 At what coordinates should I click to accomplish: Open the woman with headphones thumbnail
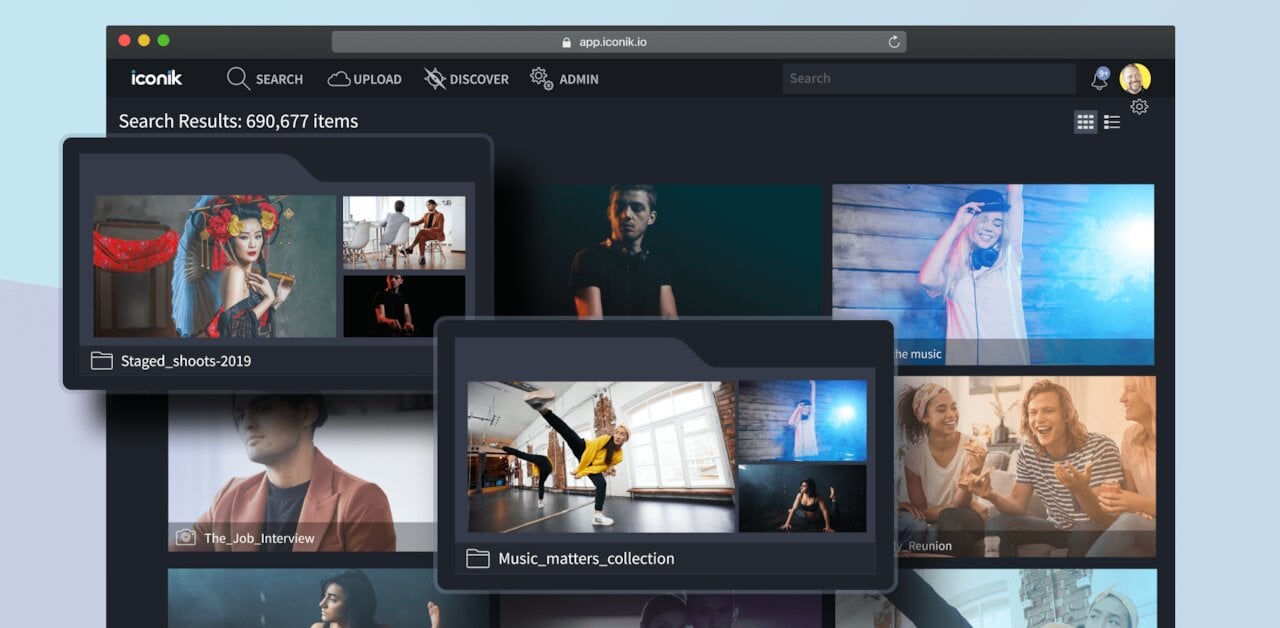(x=992, y=265)
